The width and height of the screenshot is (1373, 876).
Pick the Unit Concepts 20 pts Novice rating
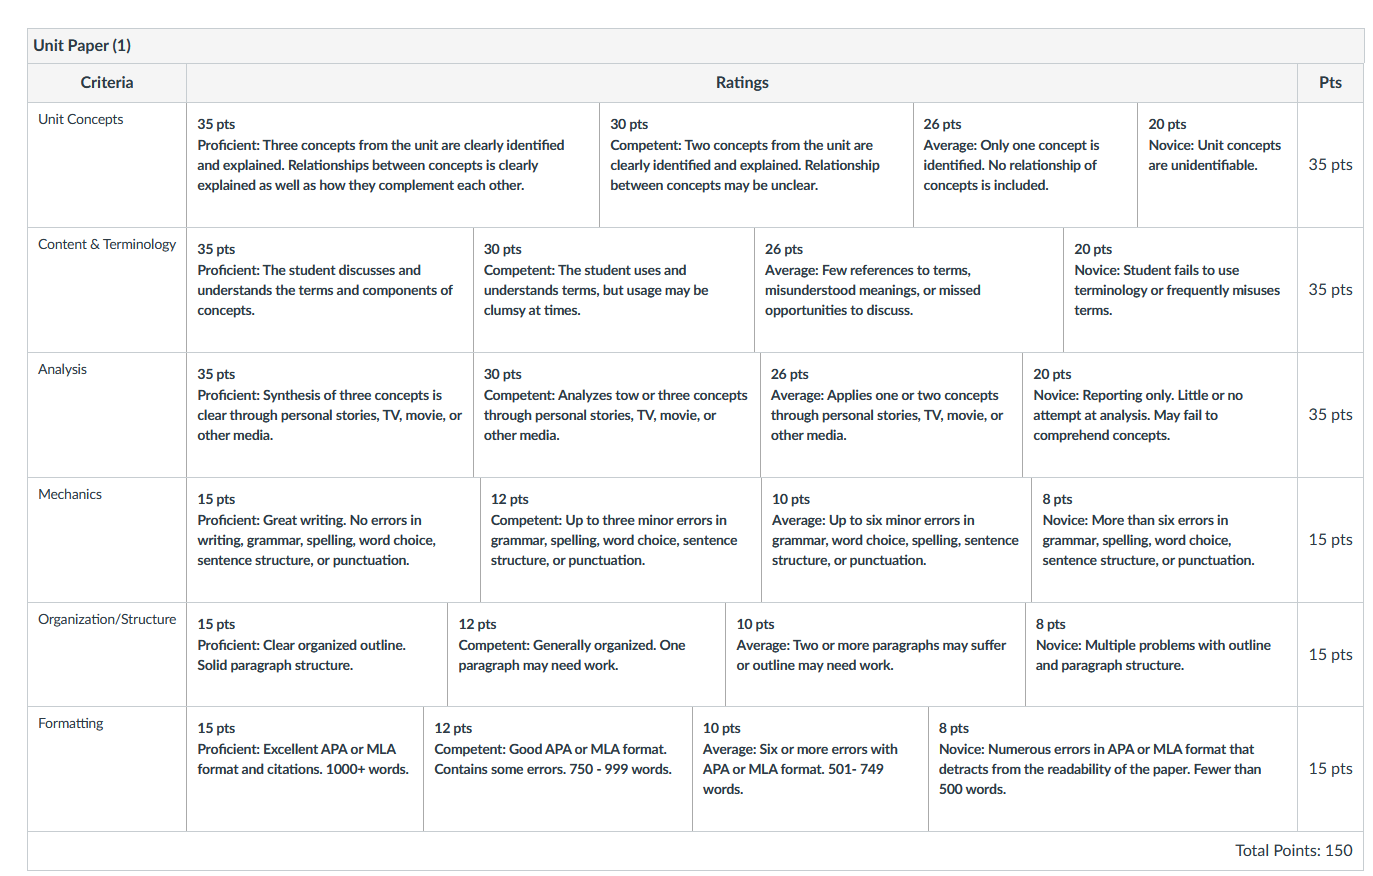tap(1217, 165)
